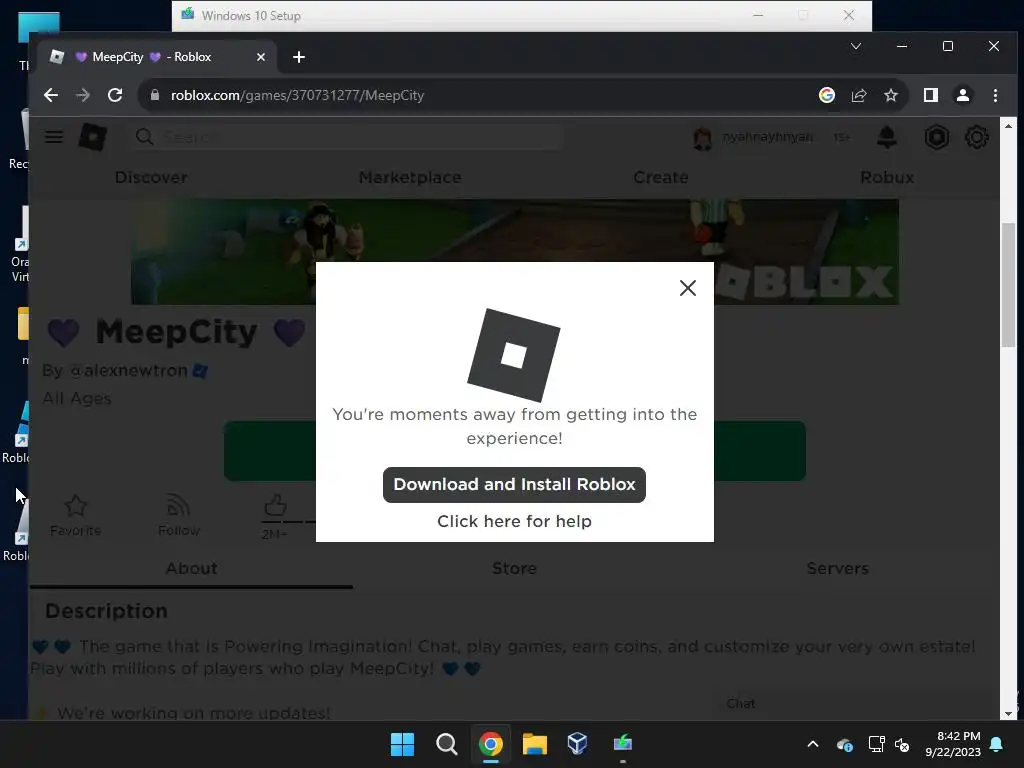Screen dimensions: 1024x768
Task: Close the MeepCity Roblox tab
Action: pyautogui.click(x=261, y=57)
